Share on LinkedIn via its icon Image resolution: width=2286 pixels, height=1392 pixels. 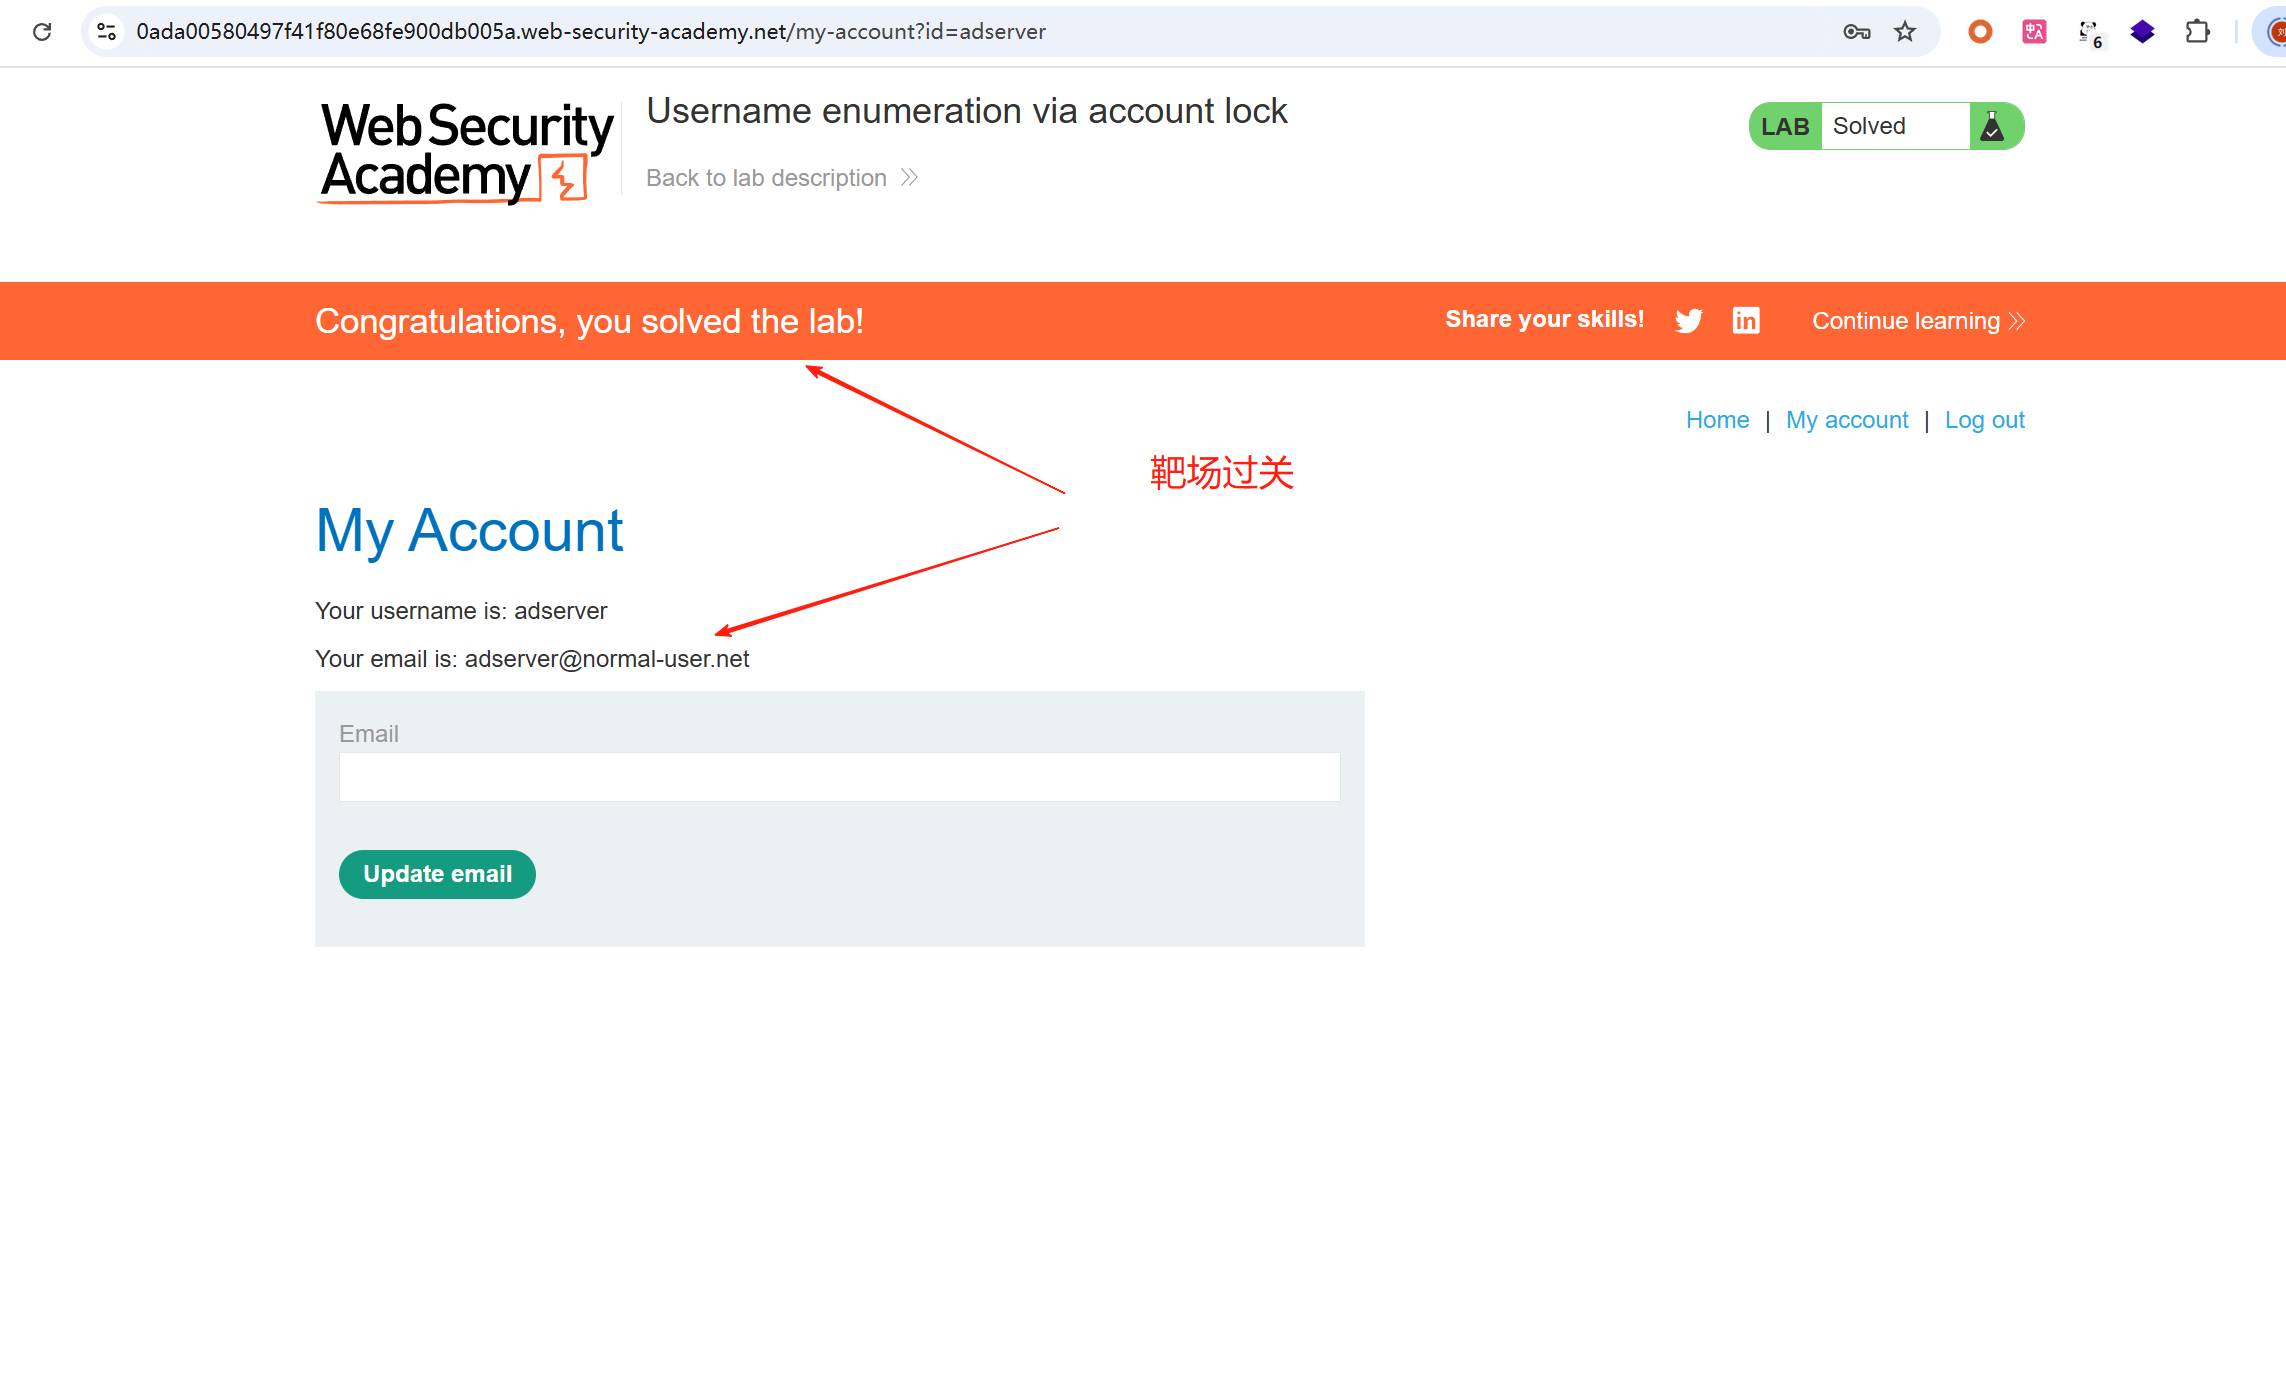tap(1746, 321)
